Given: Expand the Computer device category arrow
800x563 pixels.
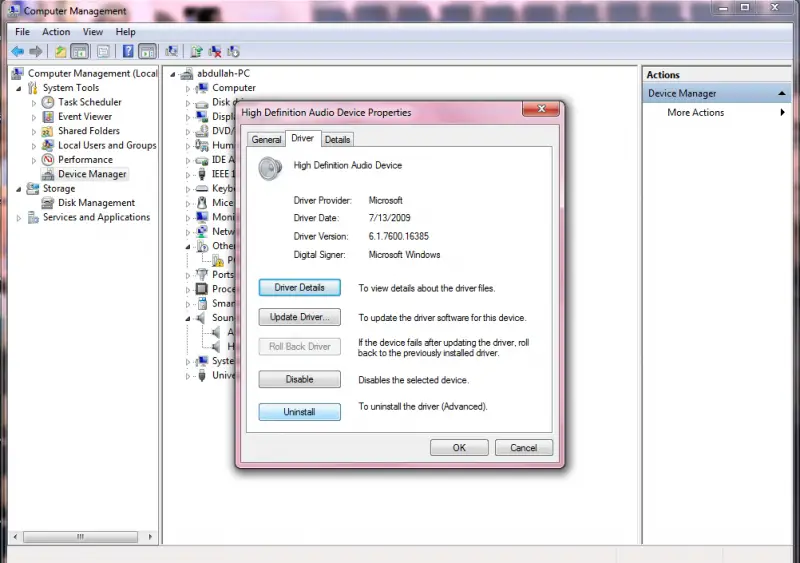Looking at the screenshot, I should coord(188,89).
